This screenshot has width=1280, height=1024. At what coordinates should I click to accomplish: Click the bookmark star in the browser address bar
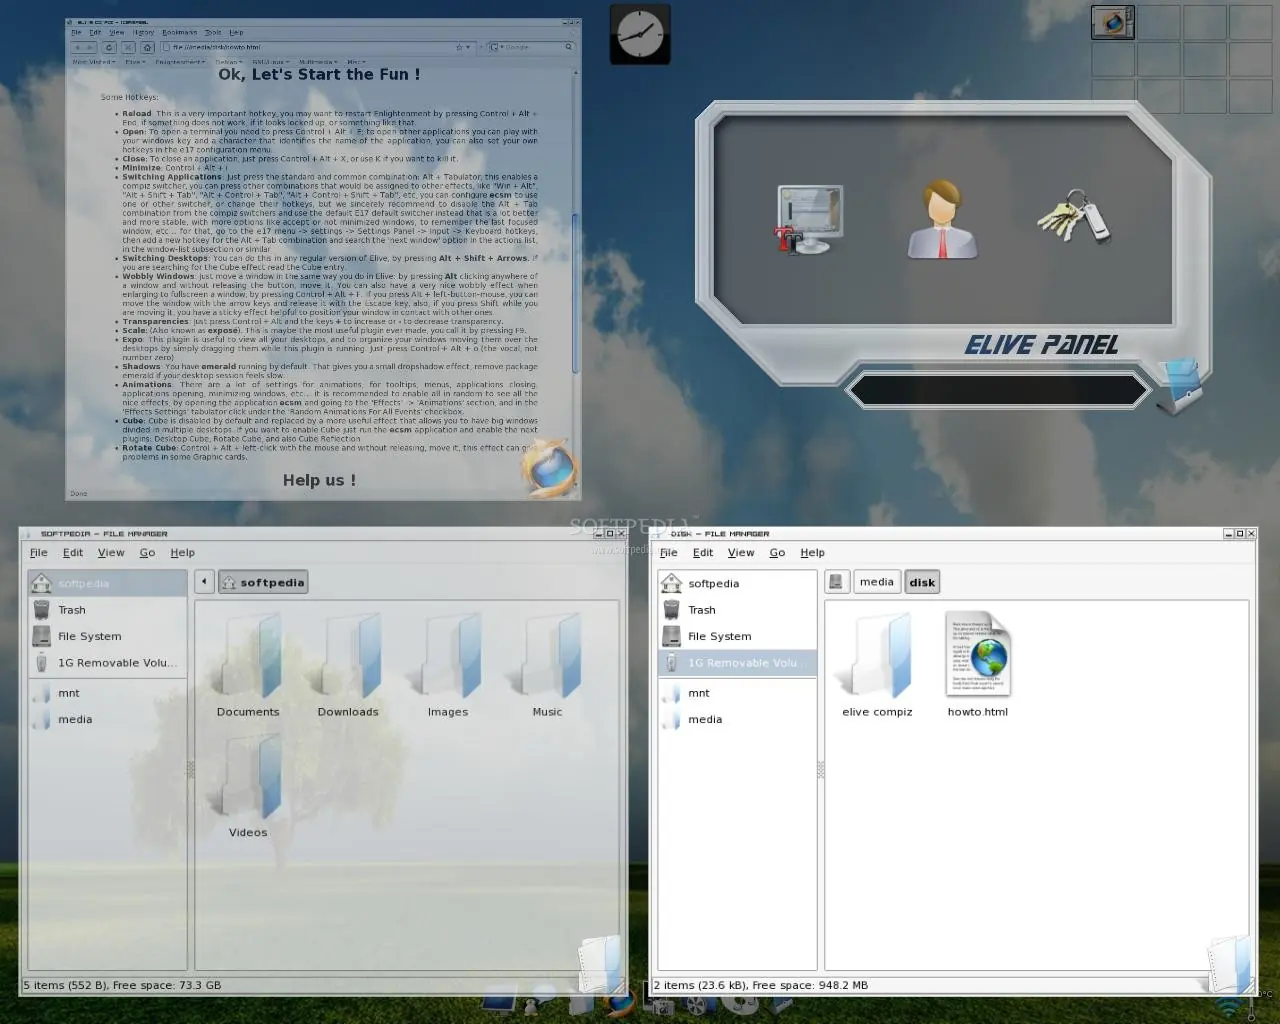click(x=459, y=47)
